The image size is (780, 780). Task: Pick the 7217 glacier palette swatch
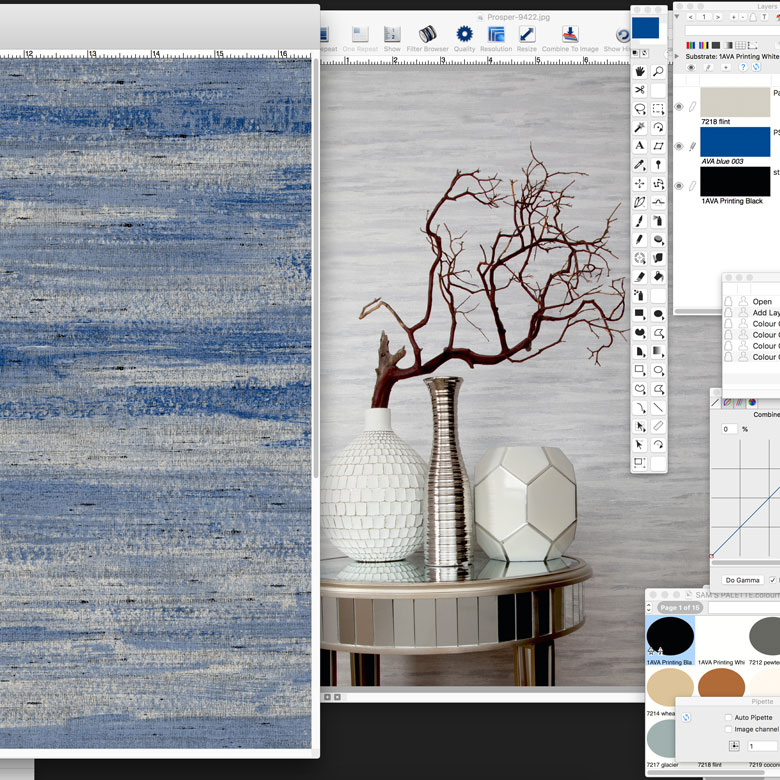click(662, 740)
